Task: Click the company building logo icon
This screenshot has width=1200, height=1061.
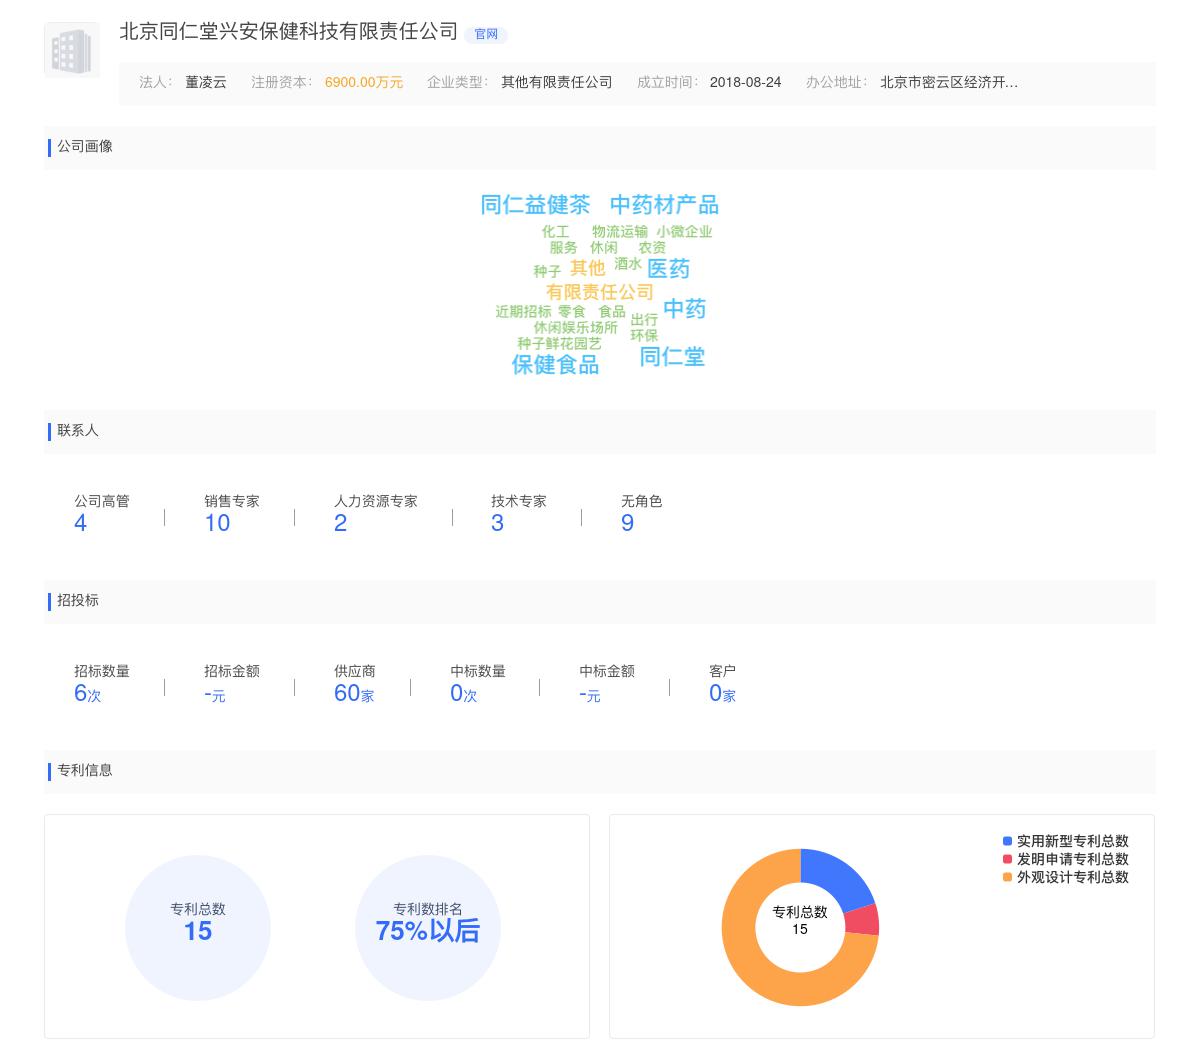Action: (x=72, y=50)
